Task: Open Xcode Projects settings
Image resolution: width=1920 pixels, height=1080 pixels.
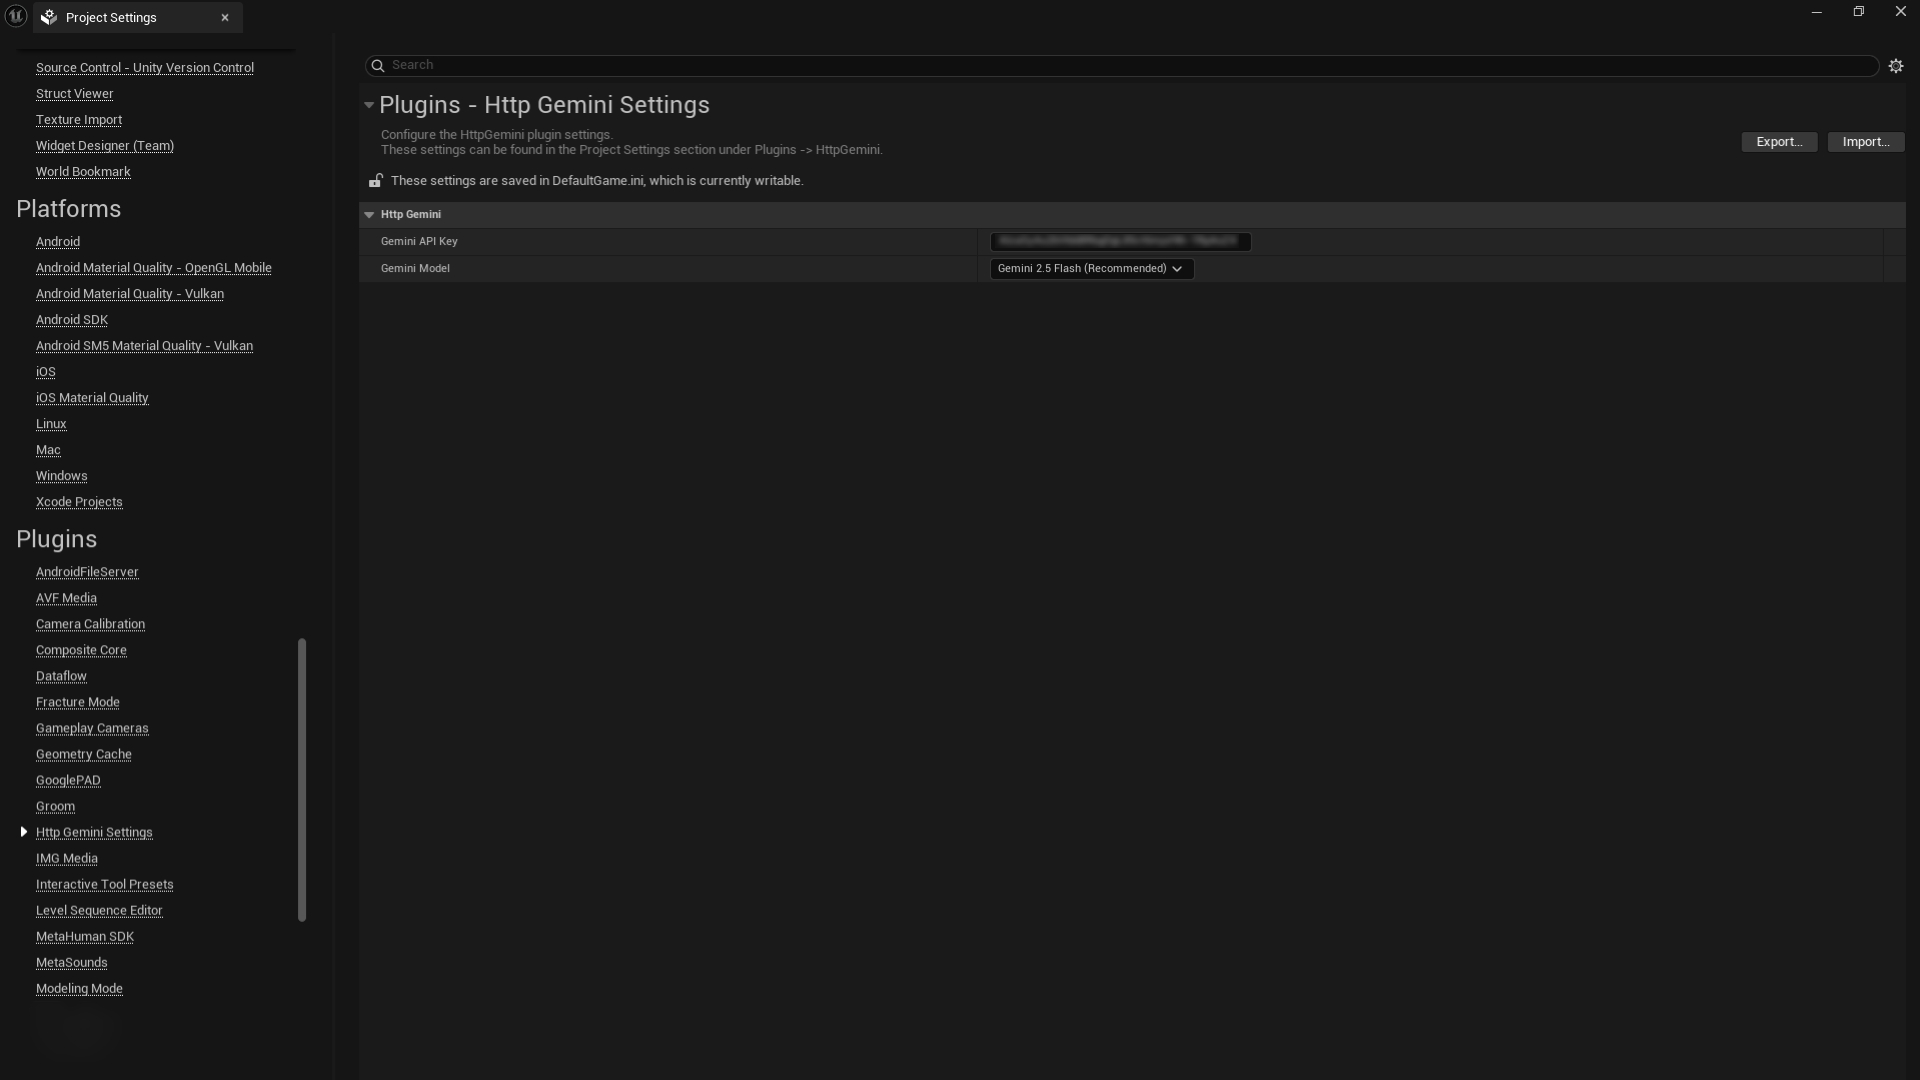Action: (79, 502)
